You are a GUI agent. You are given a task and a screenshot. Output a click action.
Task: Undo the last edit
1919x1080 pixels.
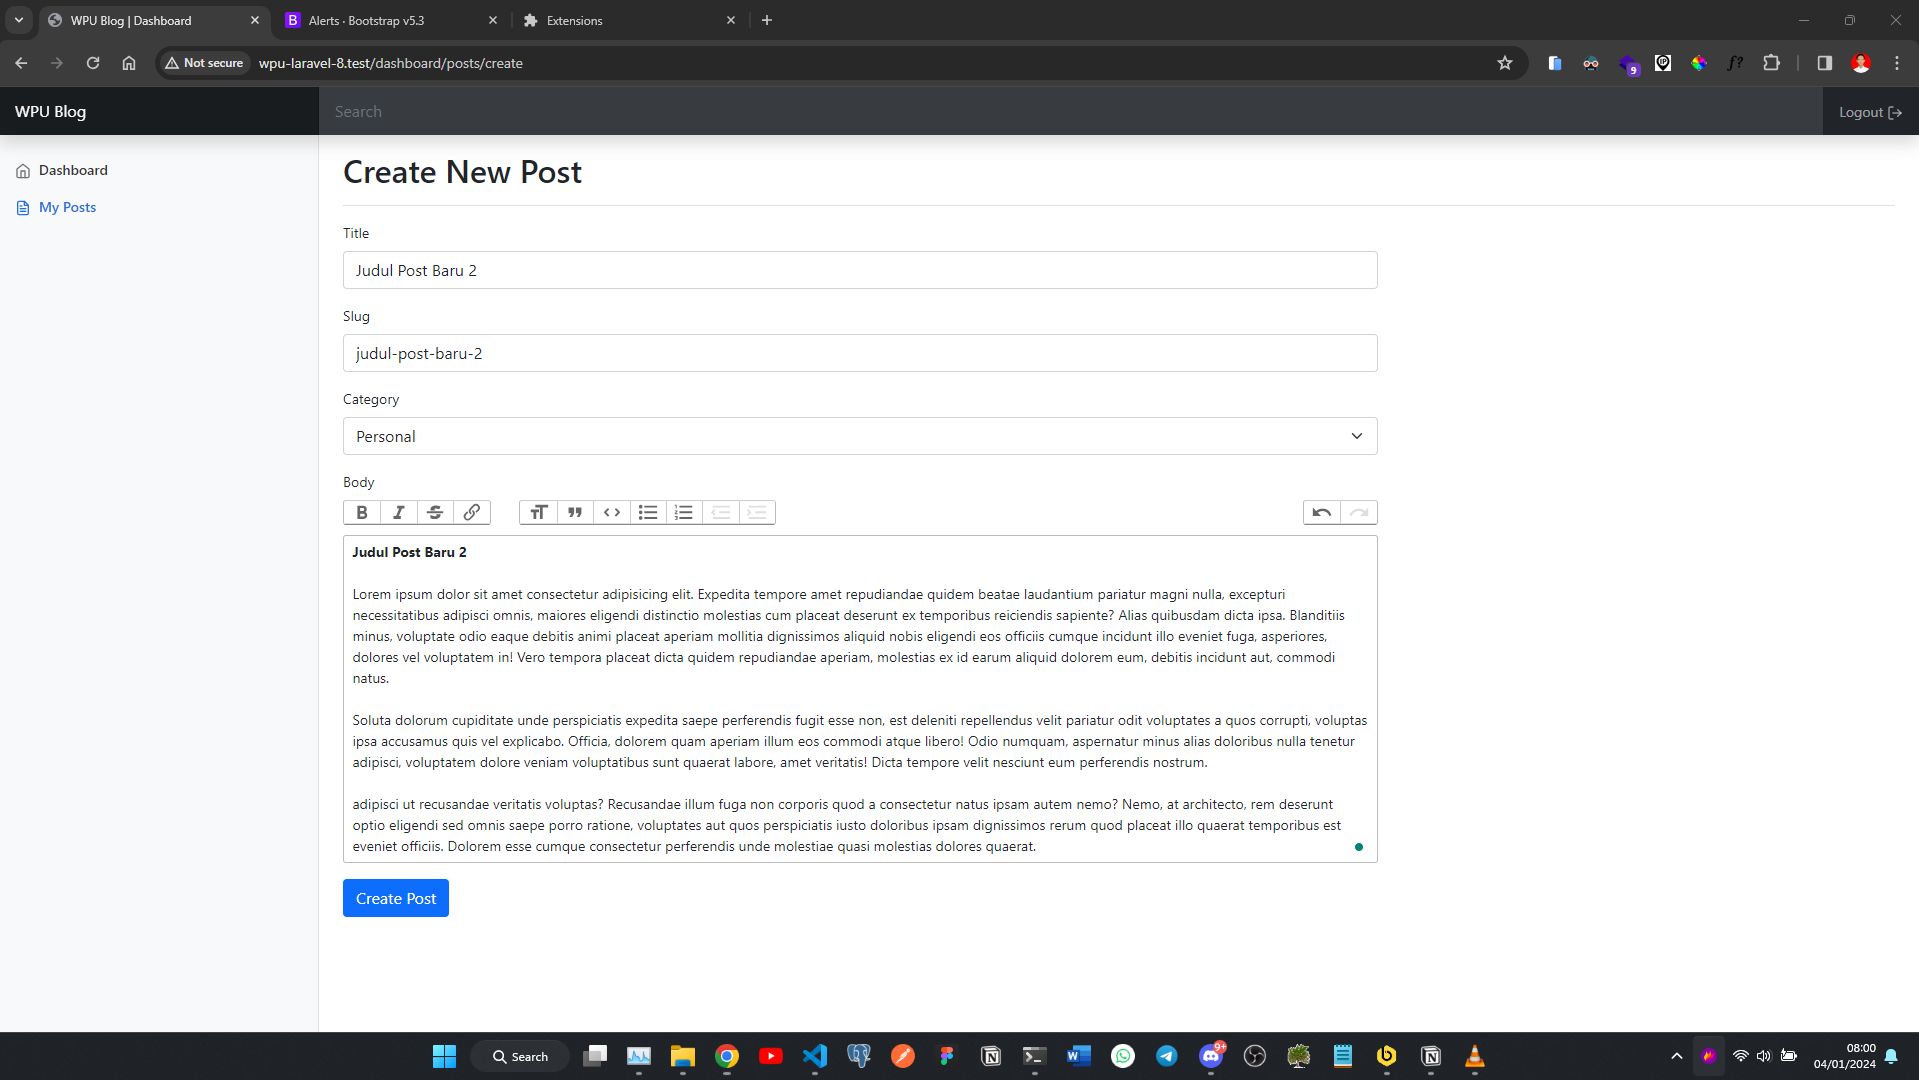tap(1320, 512)
